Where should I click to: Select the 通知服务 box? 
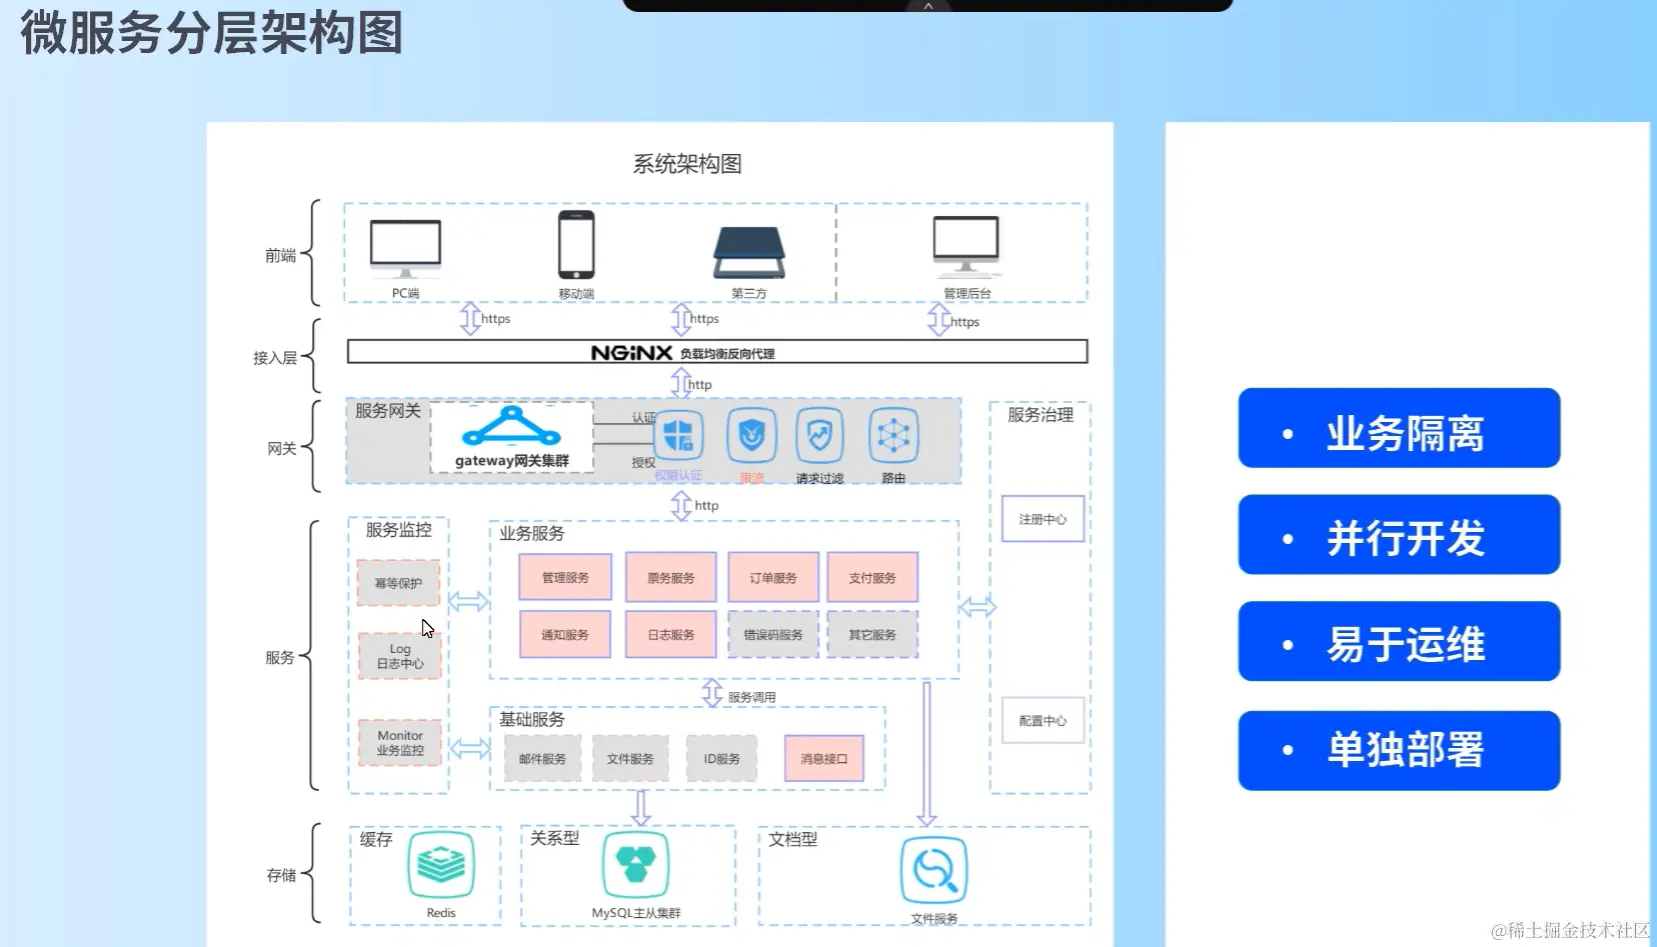[565, 635]
